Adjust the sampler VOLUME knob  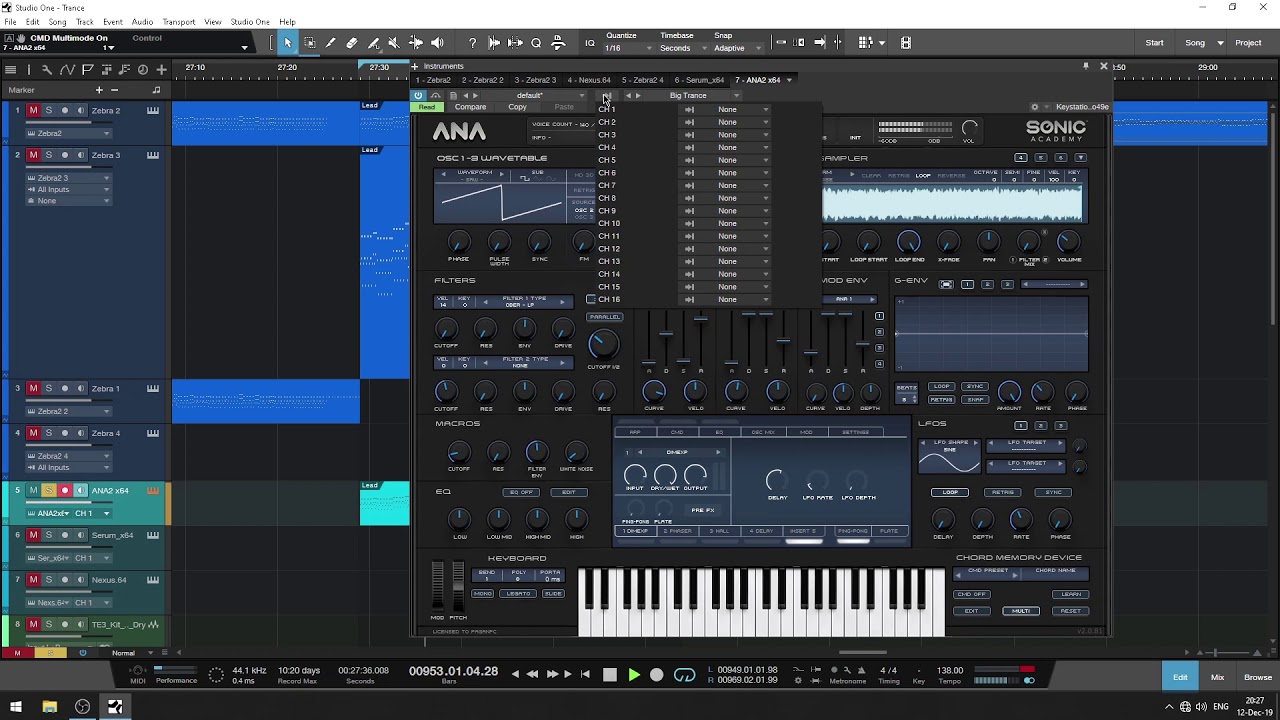click(1068, 240)
